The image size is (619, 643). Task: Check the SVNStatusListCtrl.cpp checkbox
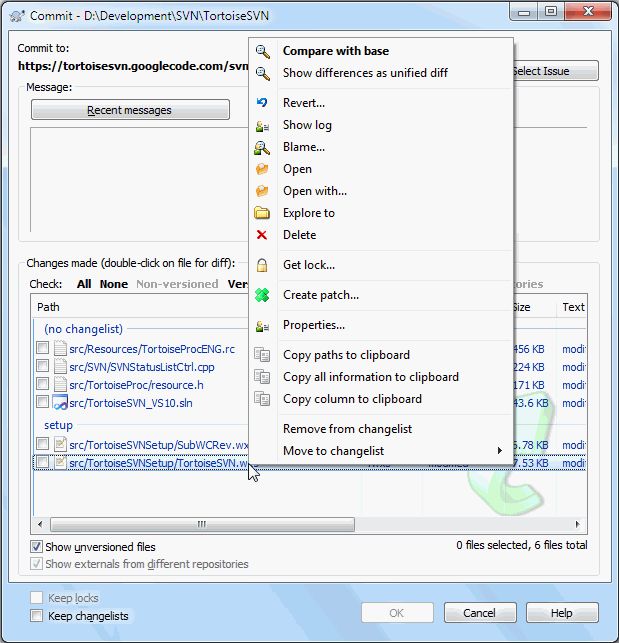click(x=42, y=366)
